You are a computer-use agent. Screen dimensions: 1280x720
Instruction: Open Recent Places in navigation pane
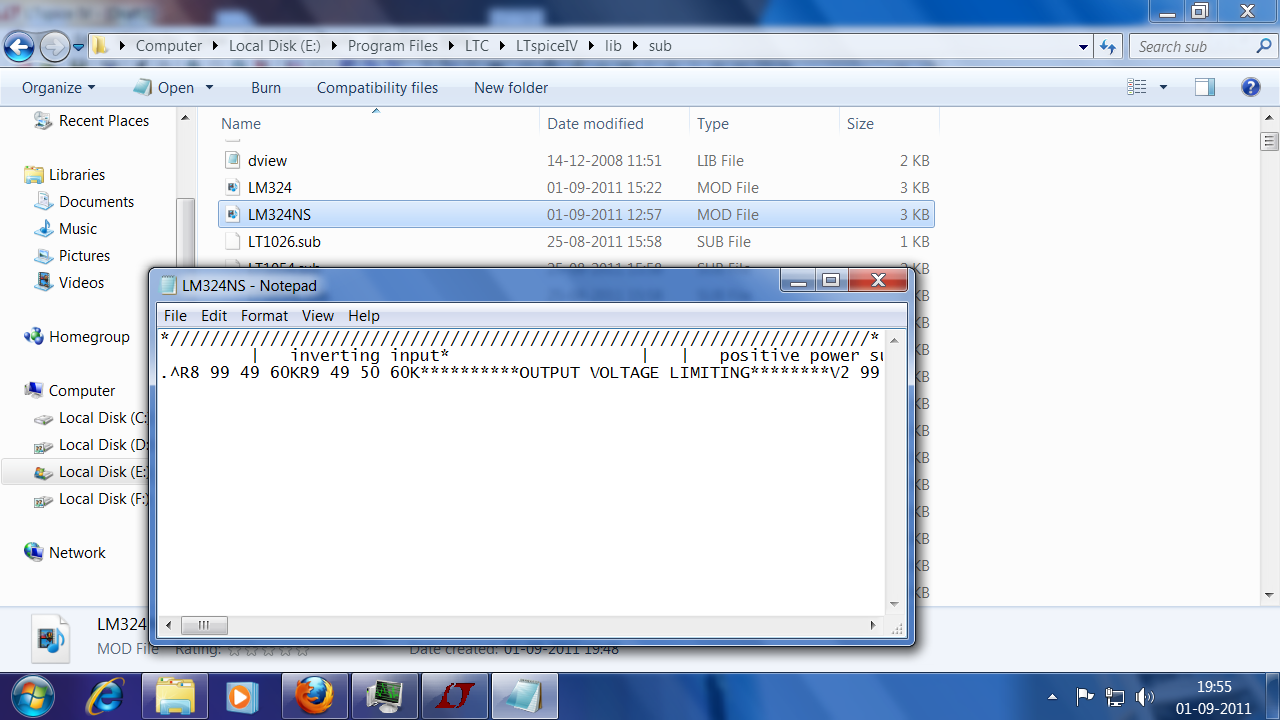coord(104,120)
